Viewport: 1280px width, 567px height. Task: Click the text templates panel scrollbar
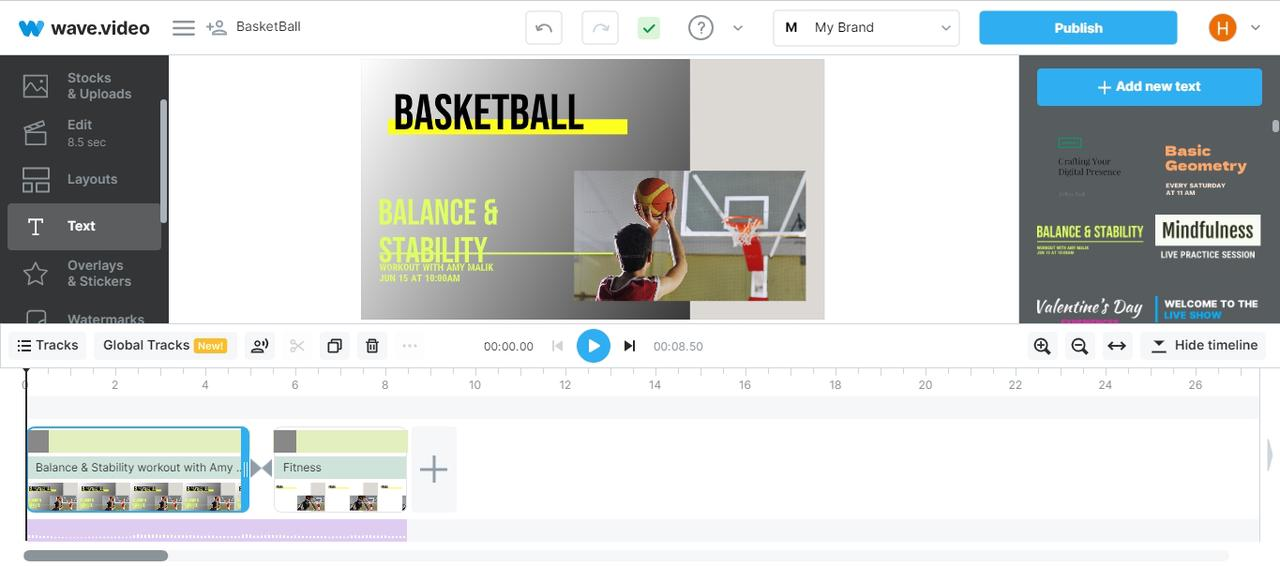1275,126
